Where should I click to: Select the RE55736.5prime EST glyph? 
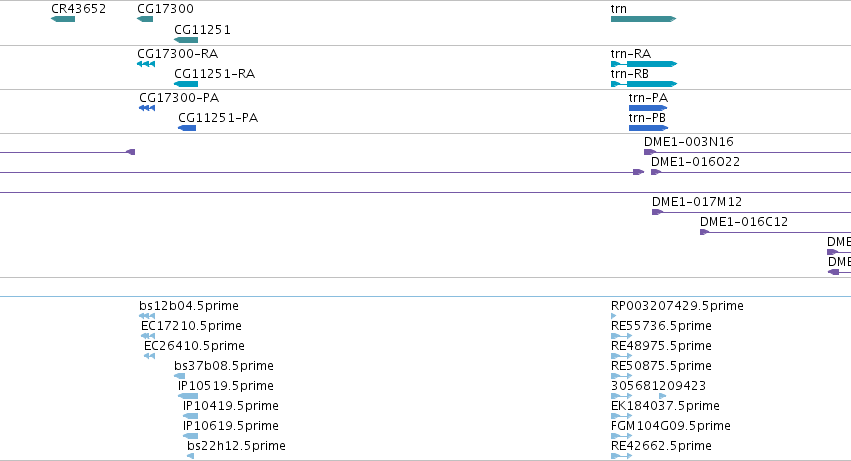[621, 336]
